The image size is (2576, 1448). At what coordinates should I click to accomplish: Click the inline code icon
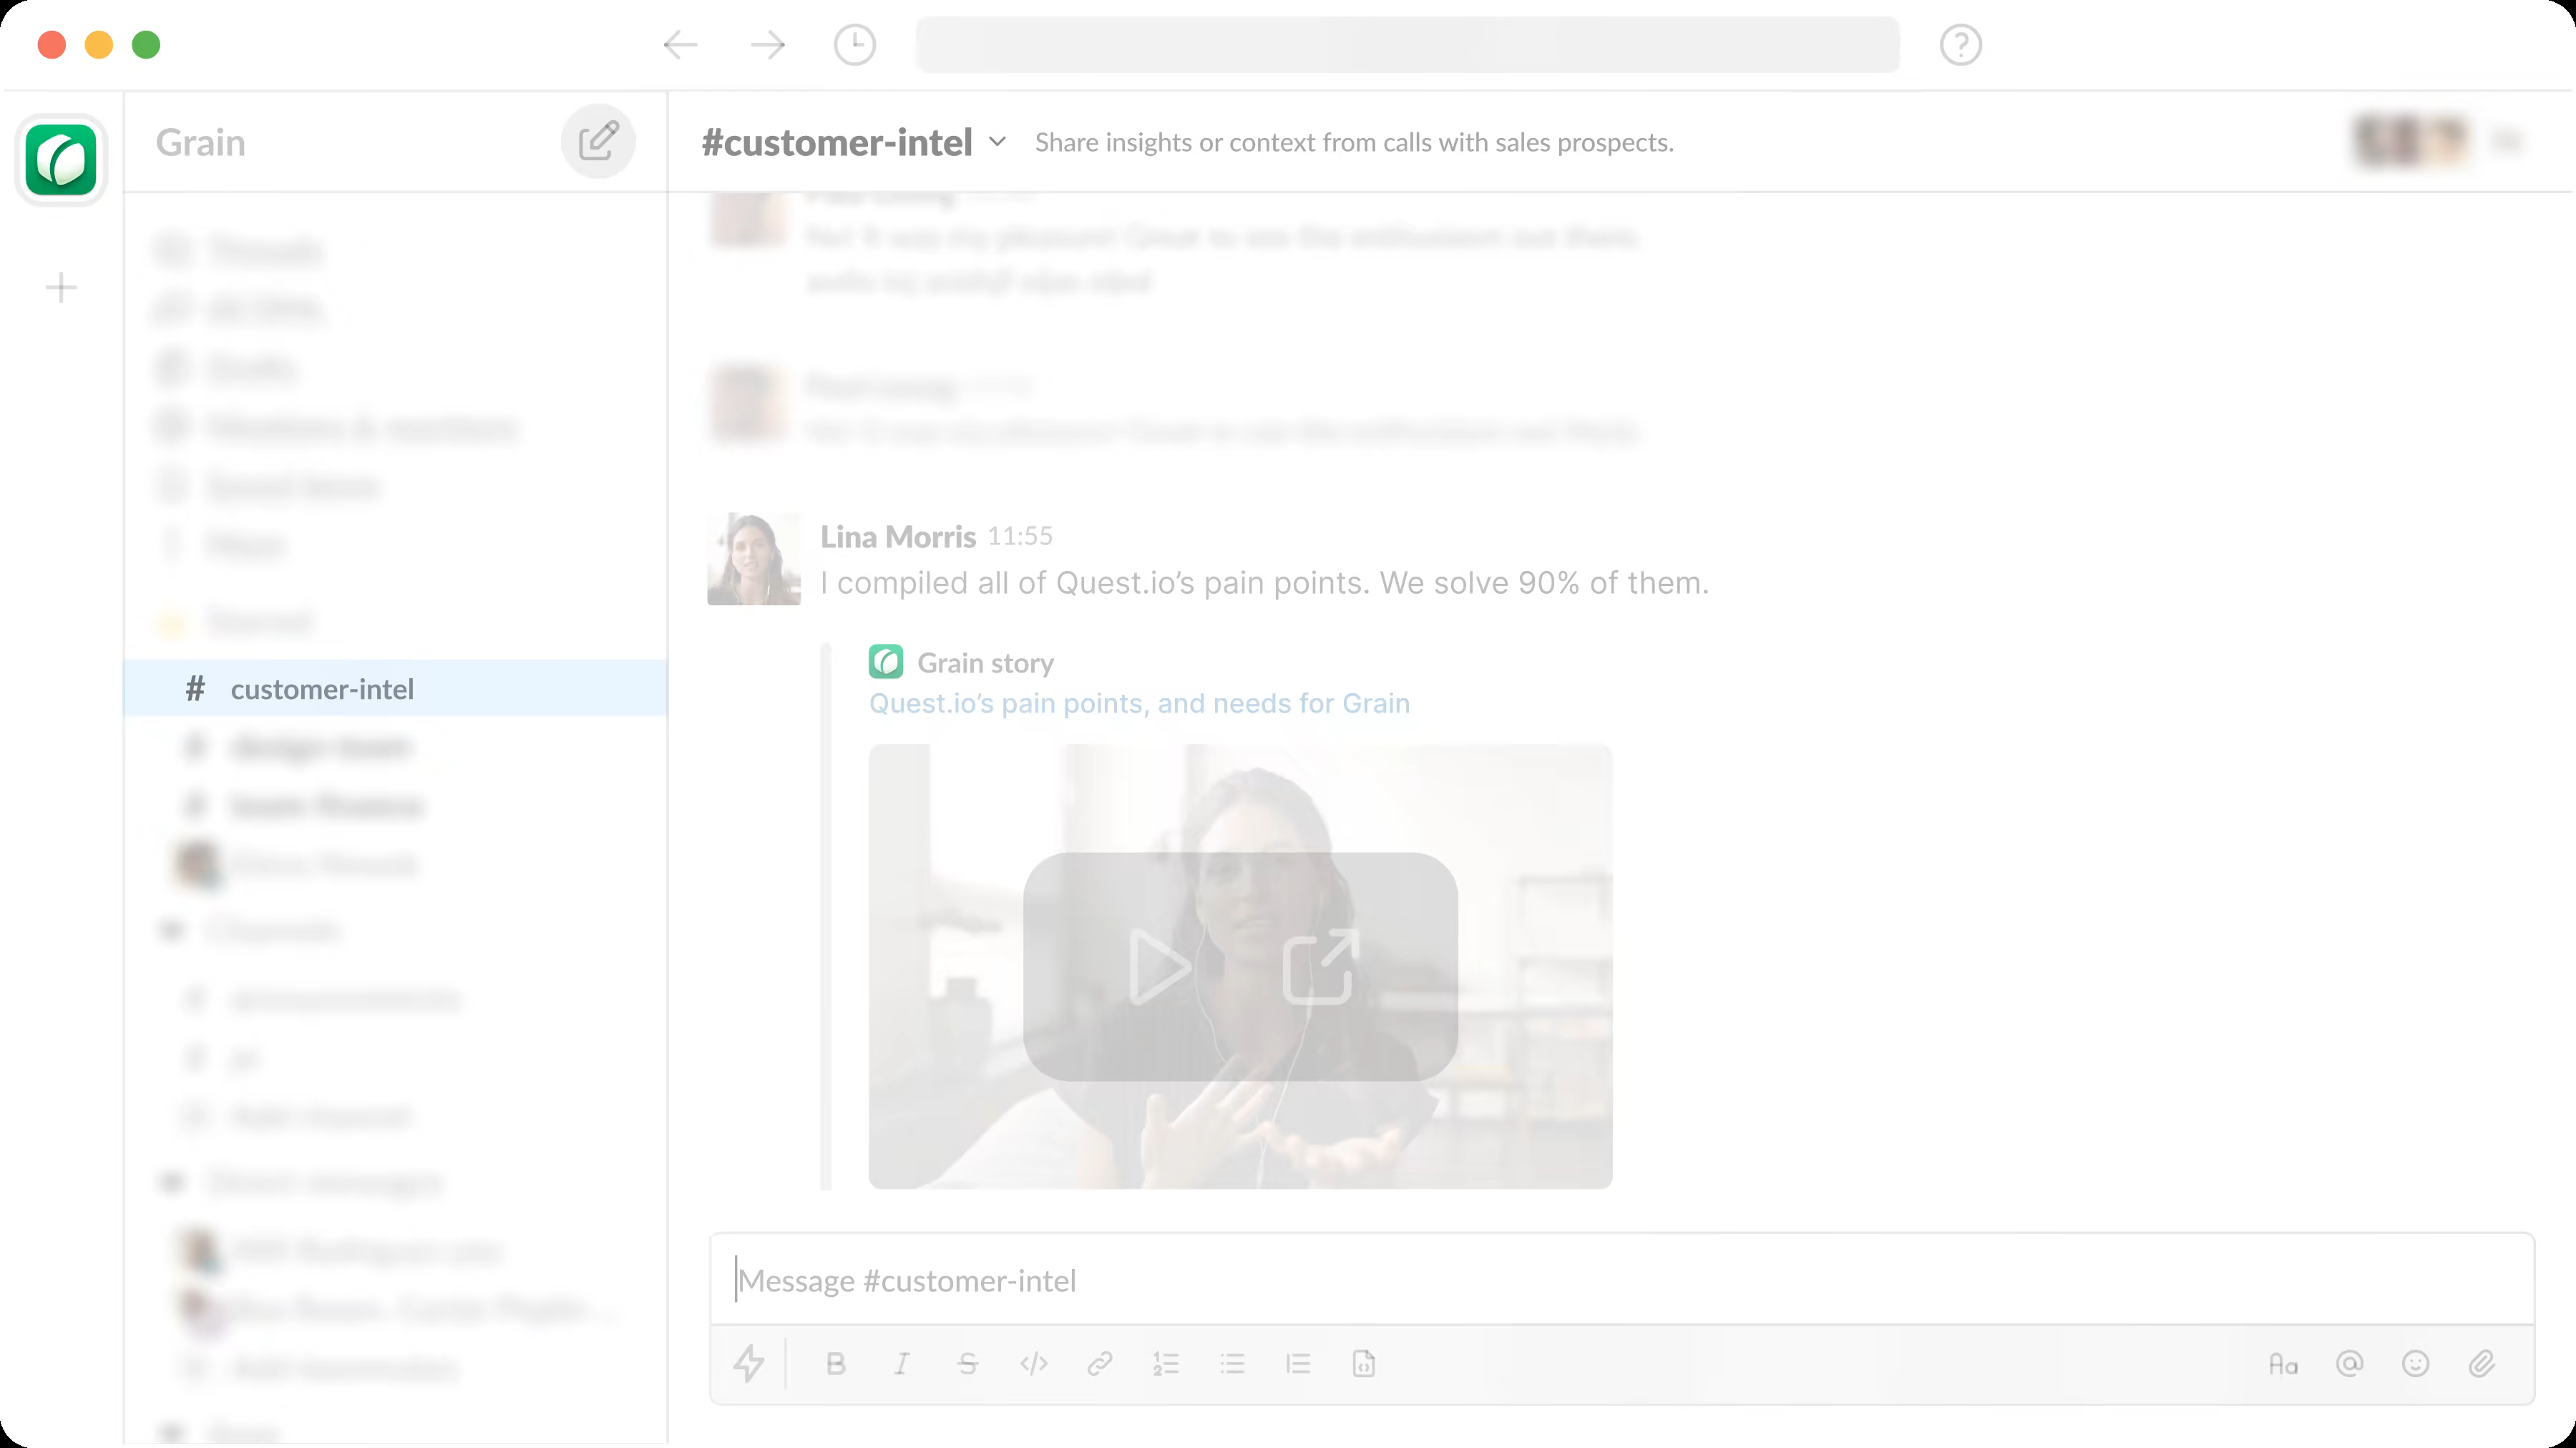point(1033,1364)
